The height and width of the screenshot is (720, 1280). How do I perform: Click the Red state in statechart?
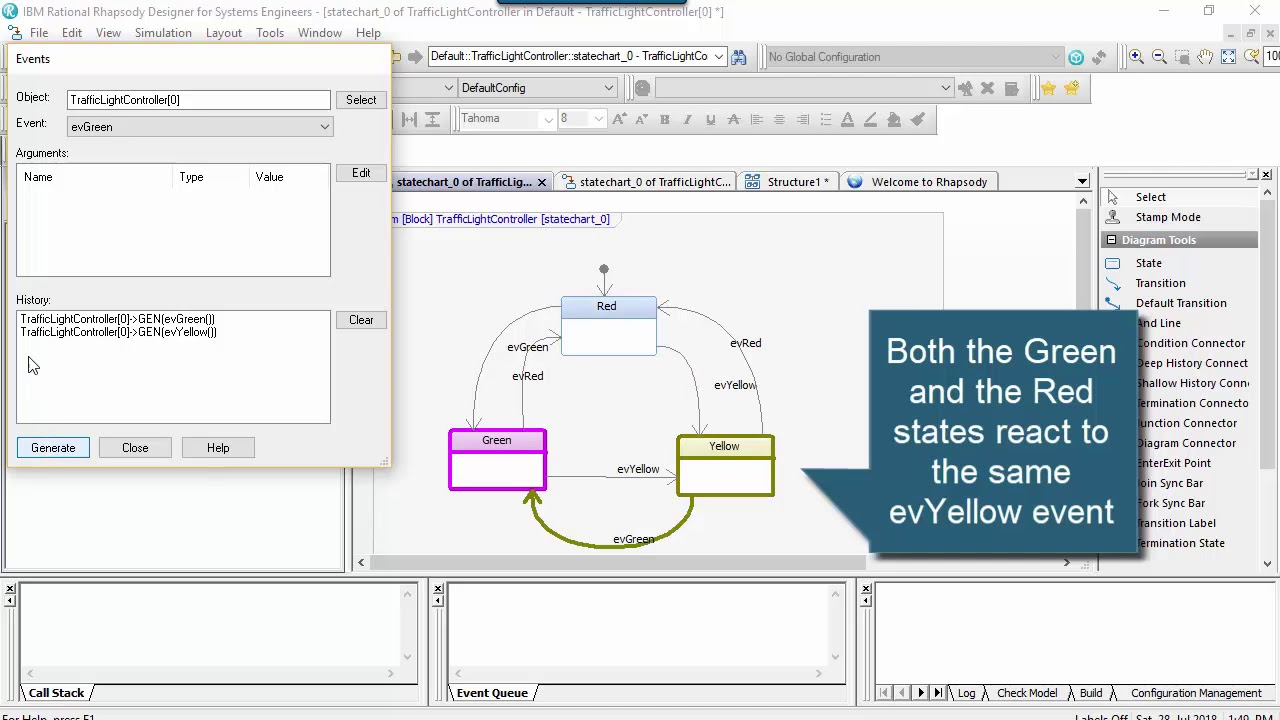pyautogui.click(x=608, y=325)
